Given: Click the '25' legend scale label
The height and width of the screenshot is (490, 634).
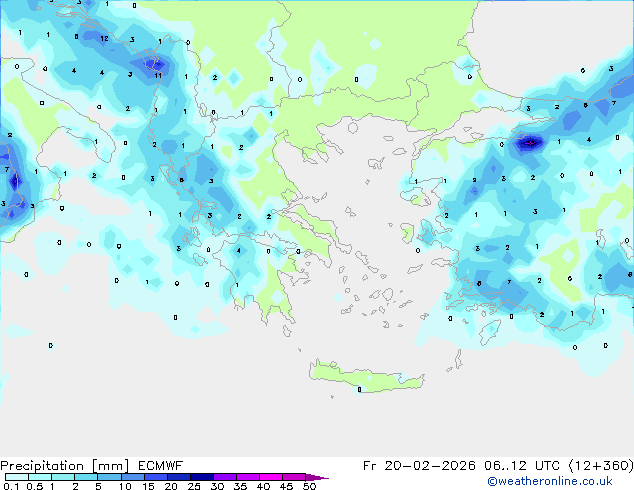Looking at the screenshot, I should pos(194,486).
